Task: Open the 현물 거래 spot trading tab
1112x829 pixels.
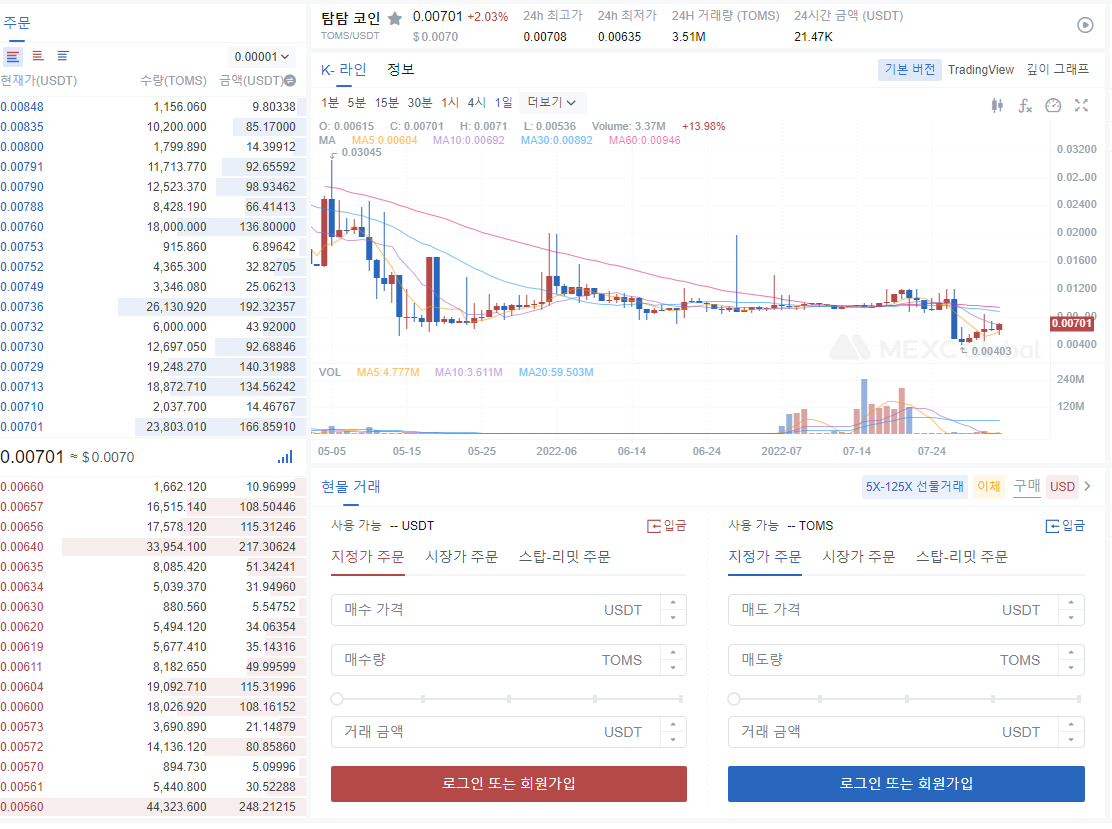Action: [x=351, y=486]
